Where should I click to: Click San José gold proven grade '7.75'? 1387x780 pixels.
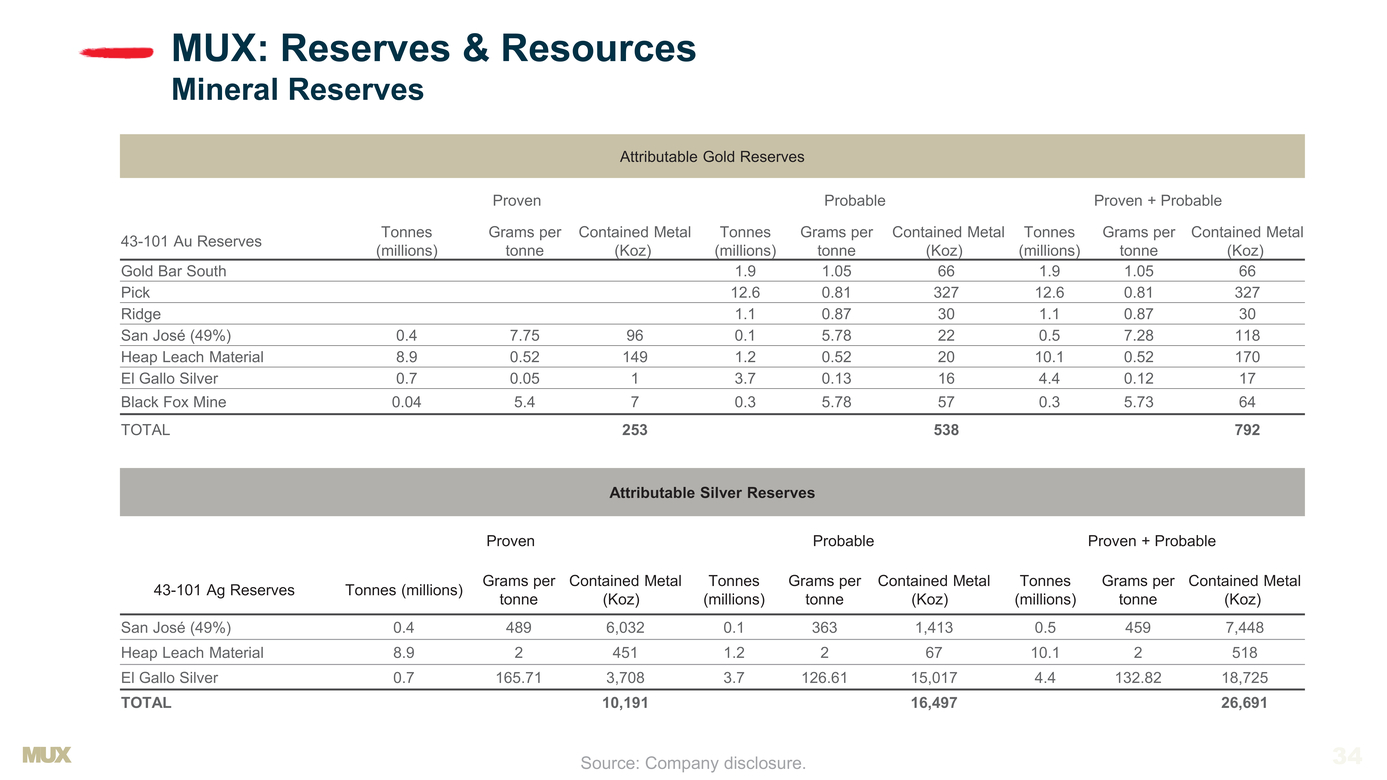coord(525,335)
